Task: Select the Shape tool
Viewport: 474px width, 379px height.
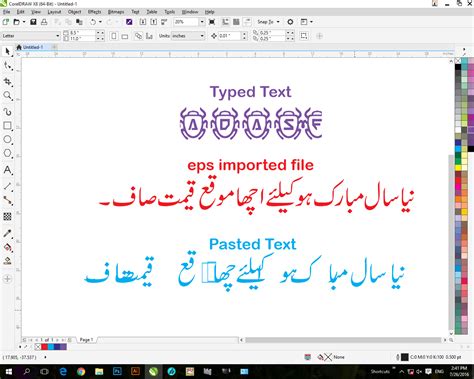Action: click(x=8, y=66)
